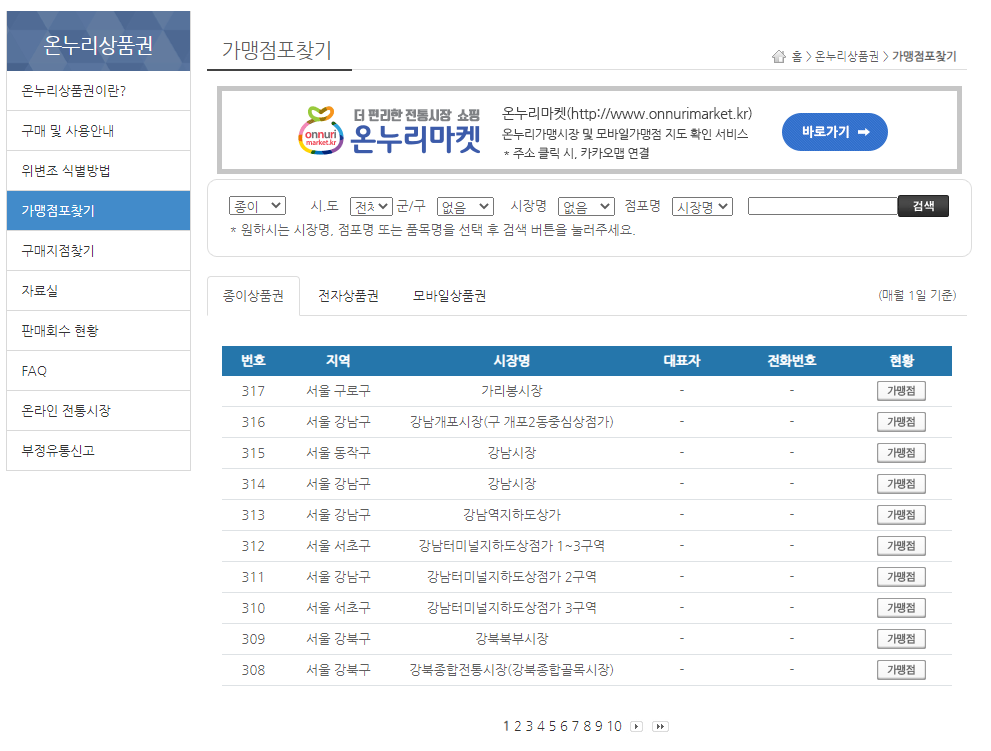Click 시장명 column header
Screen dimensions: 991x751
[511, 361]
